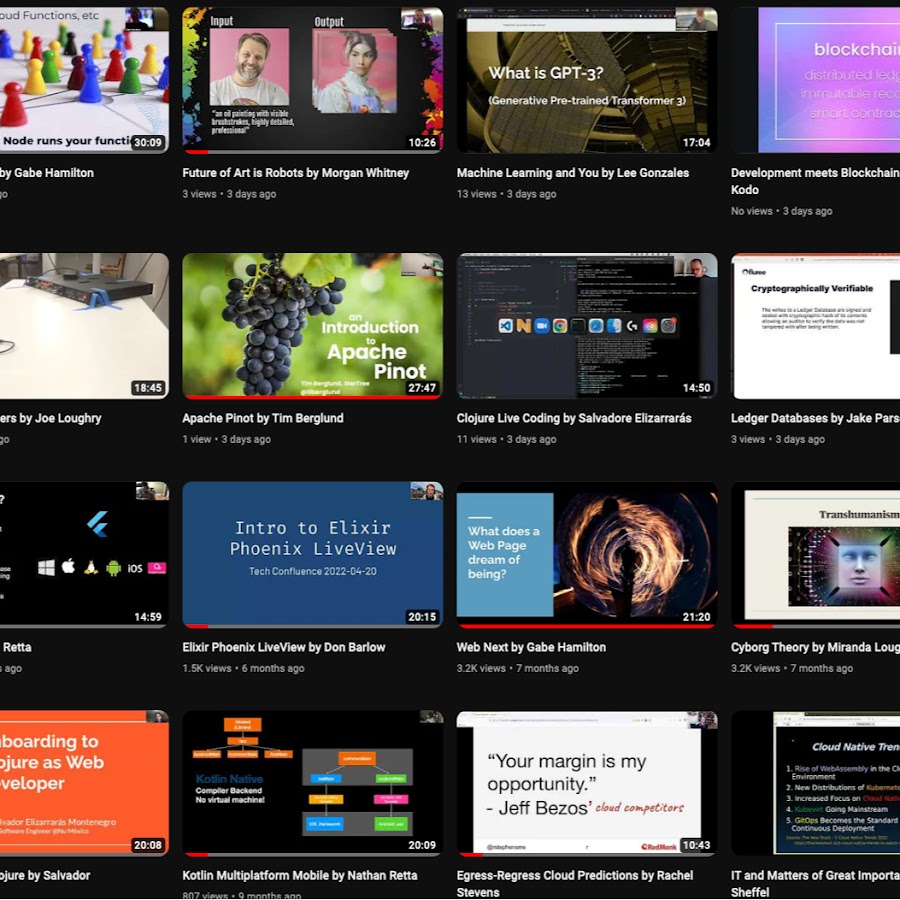Click the progress bar under Future of Art thumbnail
The image size is (900, 900).
312,152
